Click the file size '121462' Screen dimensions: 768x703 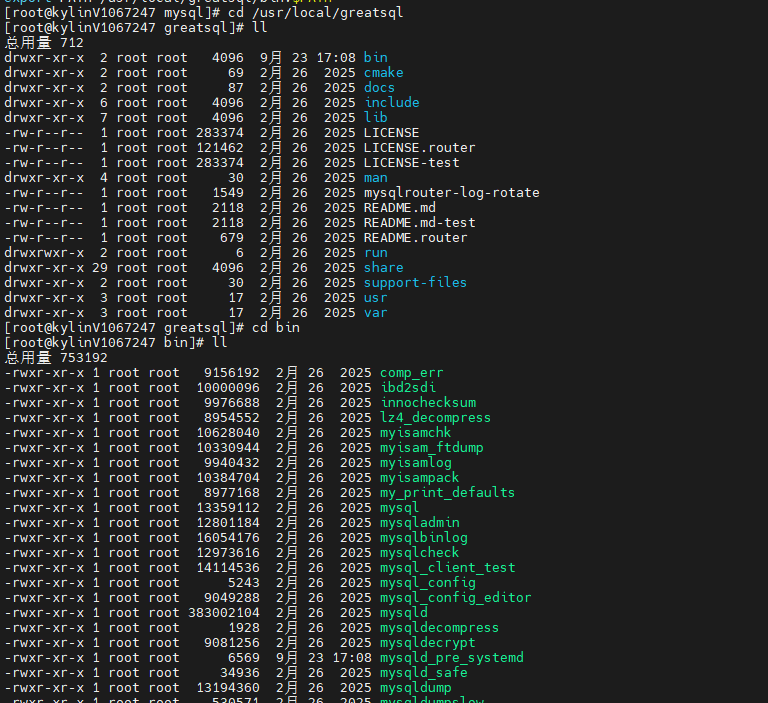[x=220, y=148]
